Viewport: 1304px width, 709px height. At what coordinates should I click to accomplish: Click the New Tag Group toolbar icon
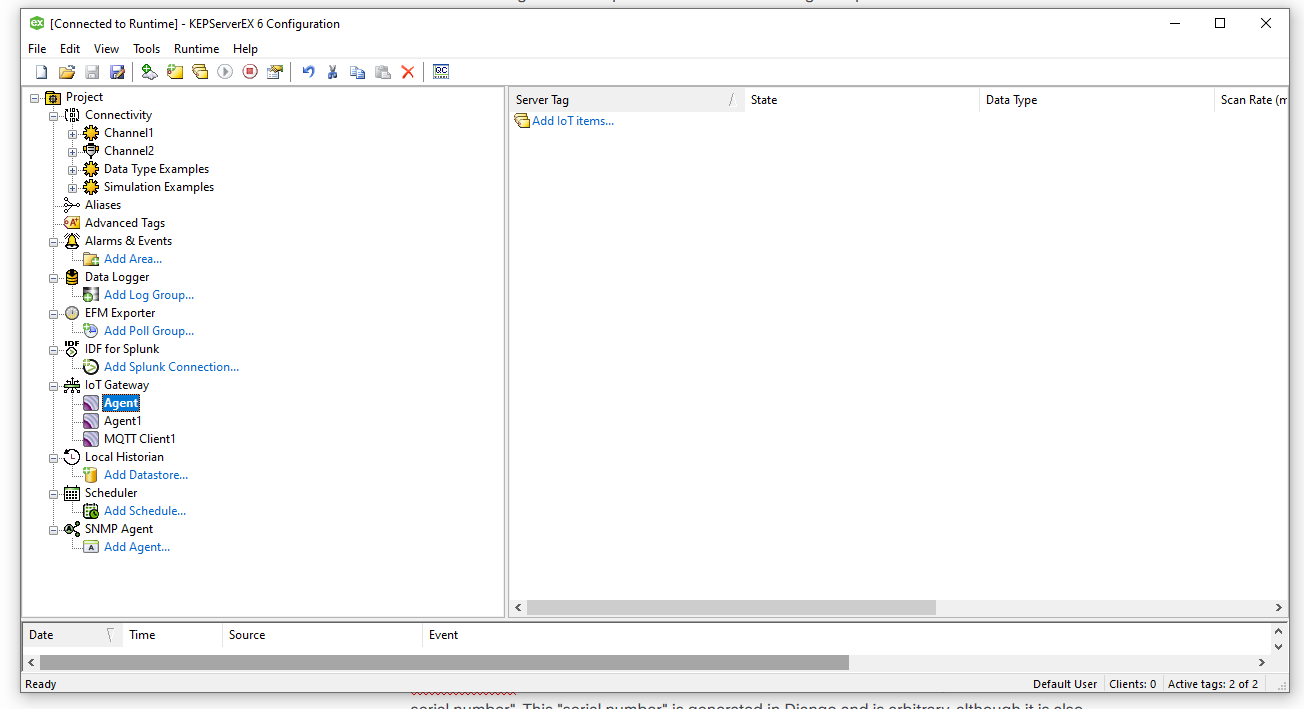[x=200, y=72]
